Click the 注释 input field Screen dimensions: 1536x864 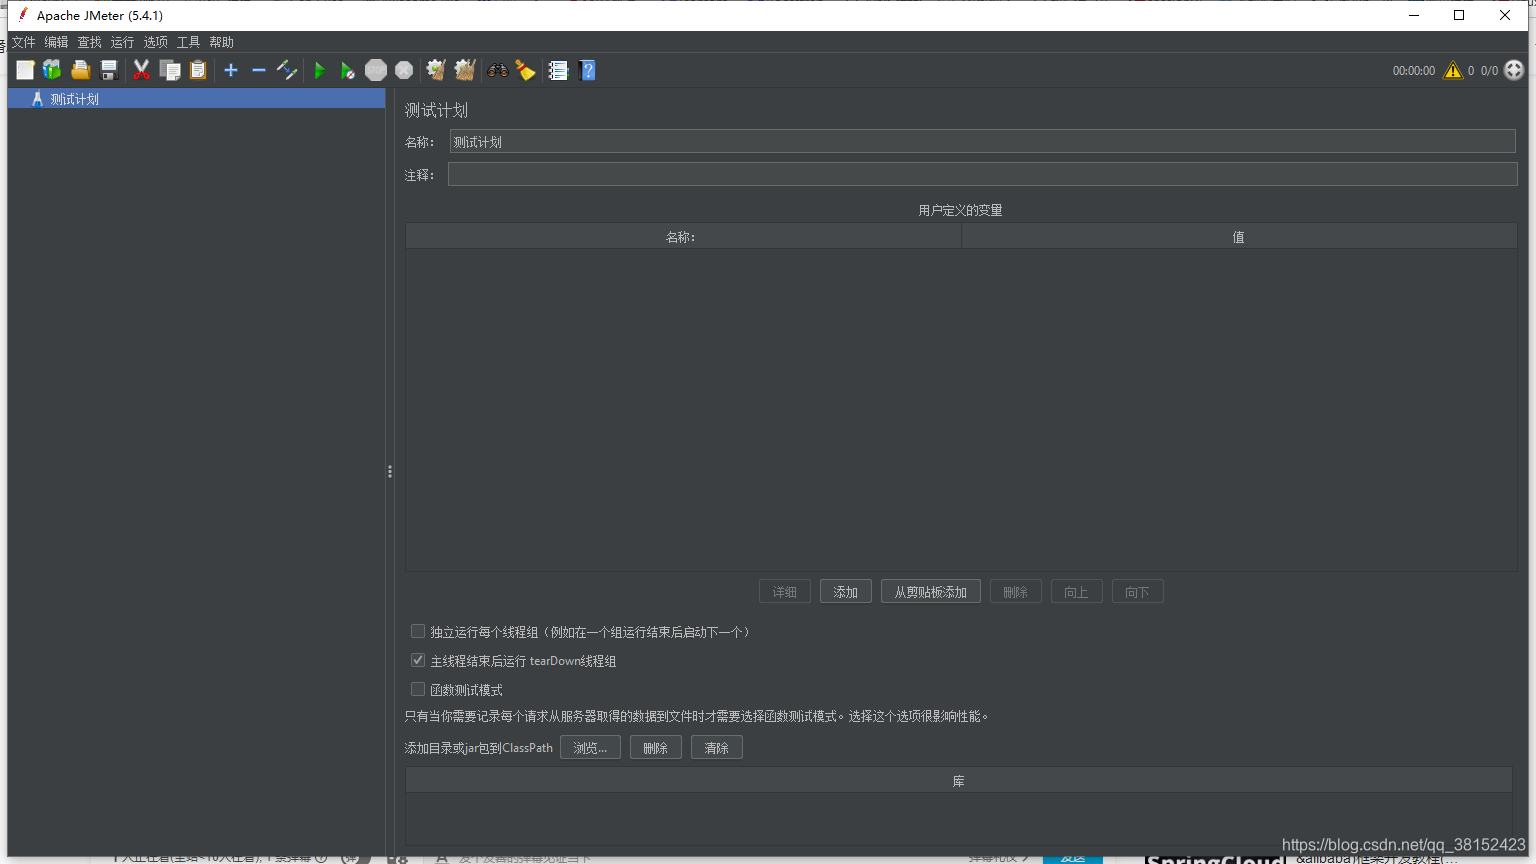983,174
